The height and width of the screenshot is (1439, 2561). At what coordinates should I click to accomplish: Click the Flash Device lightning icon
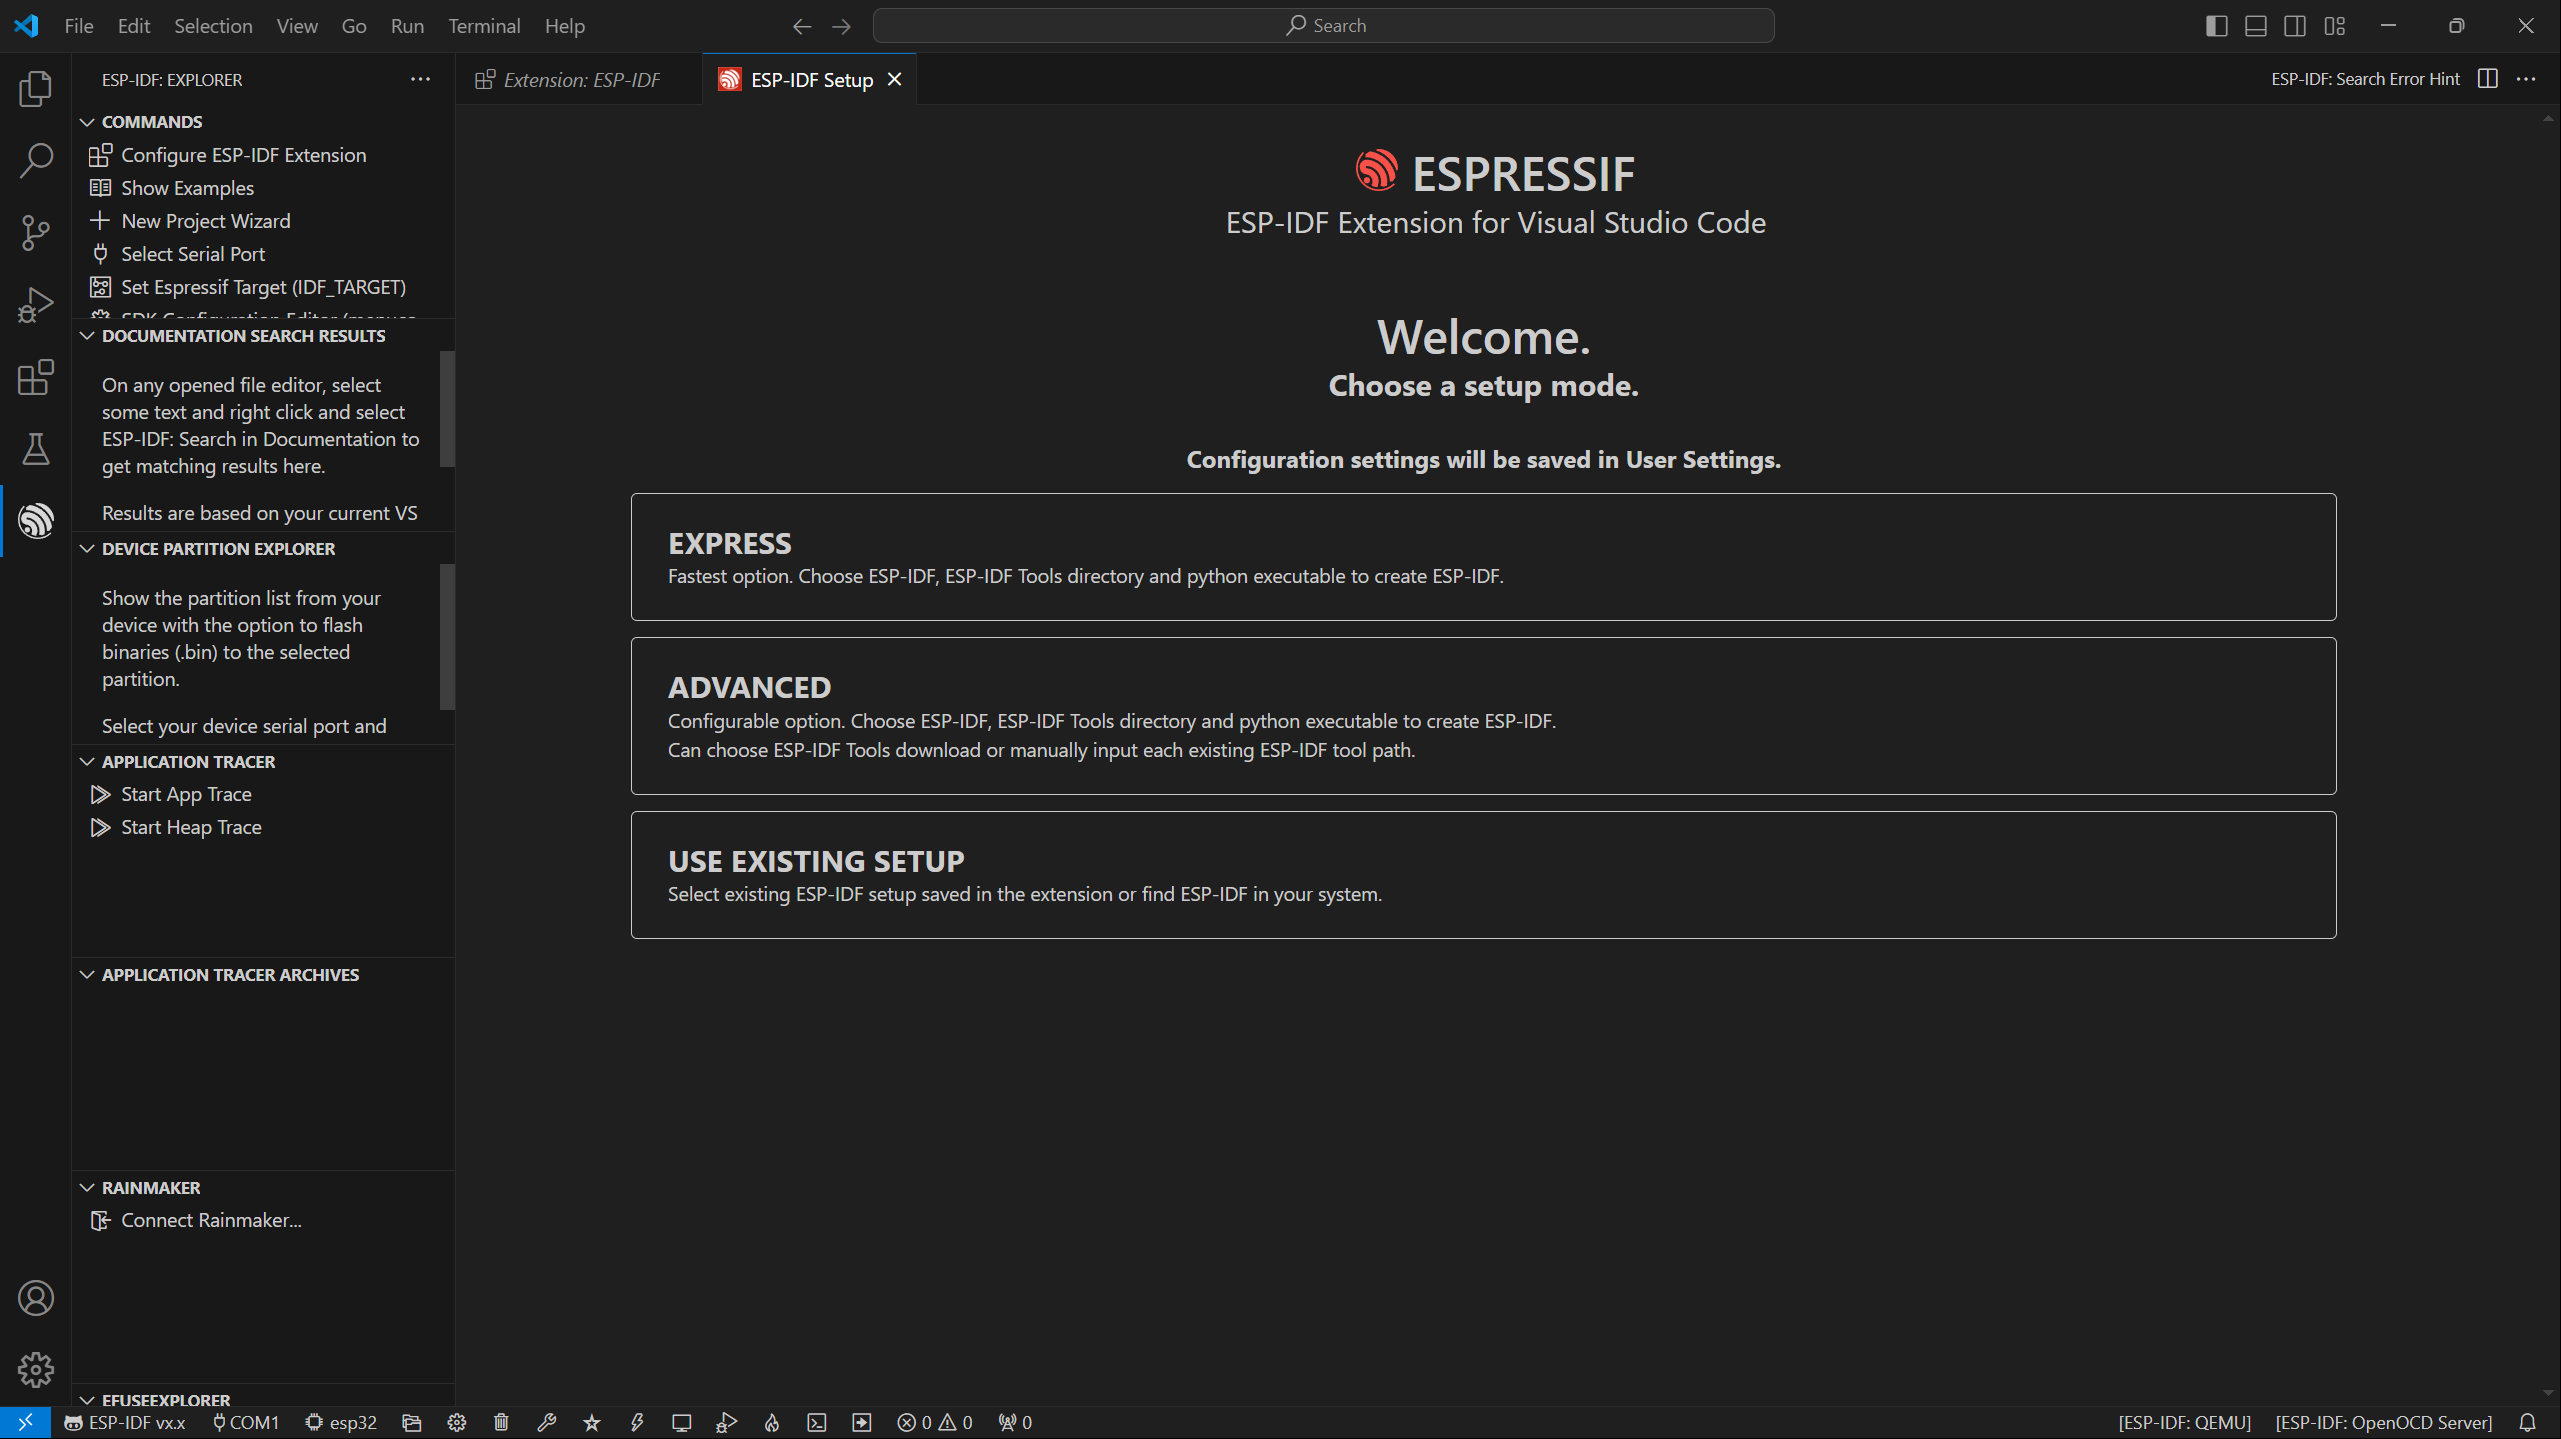[637, 1422]
